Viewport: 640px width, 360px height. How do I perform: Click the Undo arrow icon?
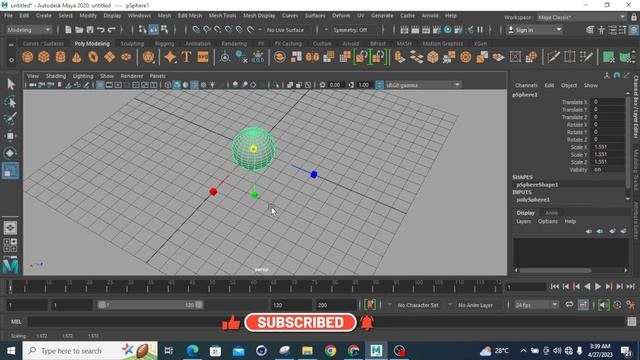point(100,30)
